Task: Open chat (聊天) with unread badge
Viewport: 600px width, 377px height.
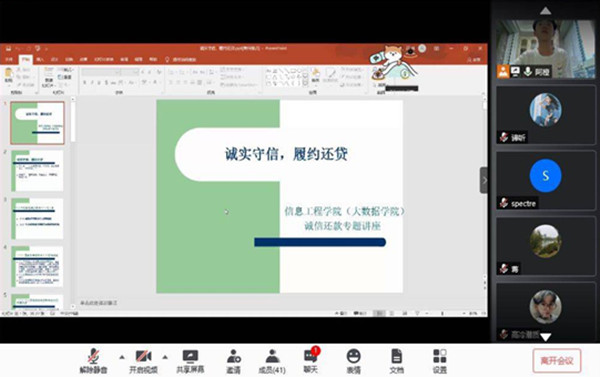Action: click(x=311, y=361)
